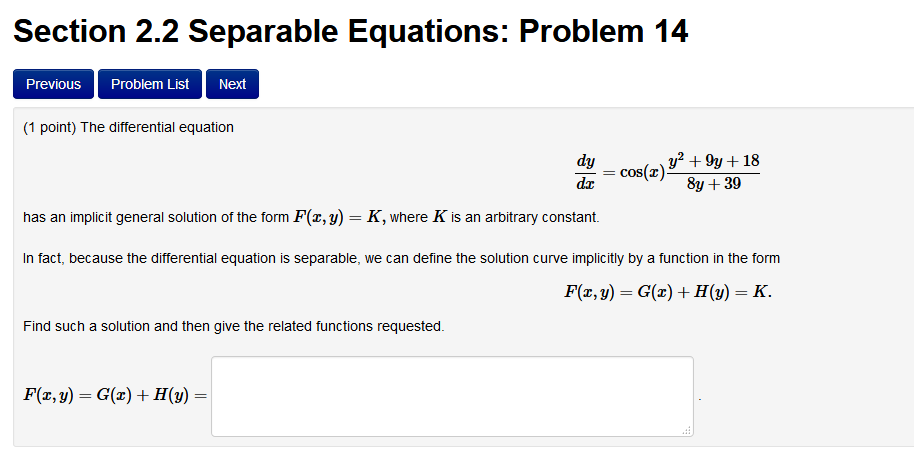Image resolution: width=914 pixels, height=455 pixels.
Task: Click the "Find such a solution" instruction text
Action: [x=234, y=326]
